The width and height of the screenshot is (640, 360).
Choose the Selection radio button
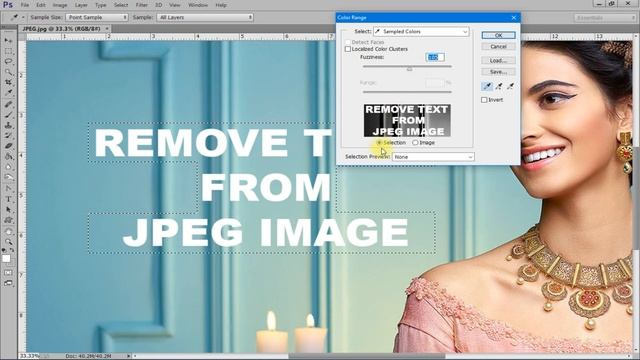point(379,142)
